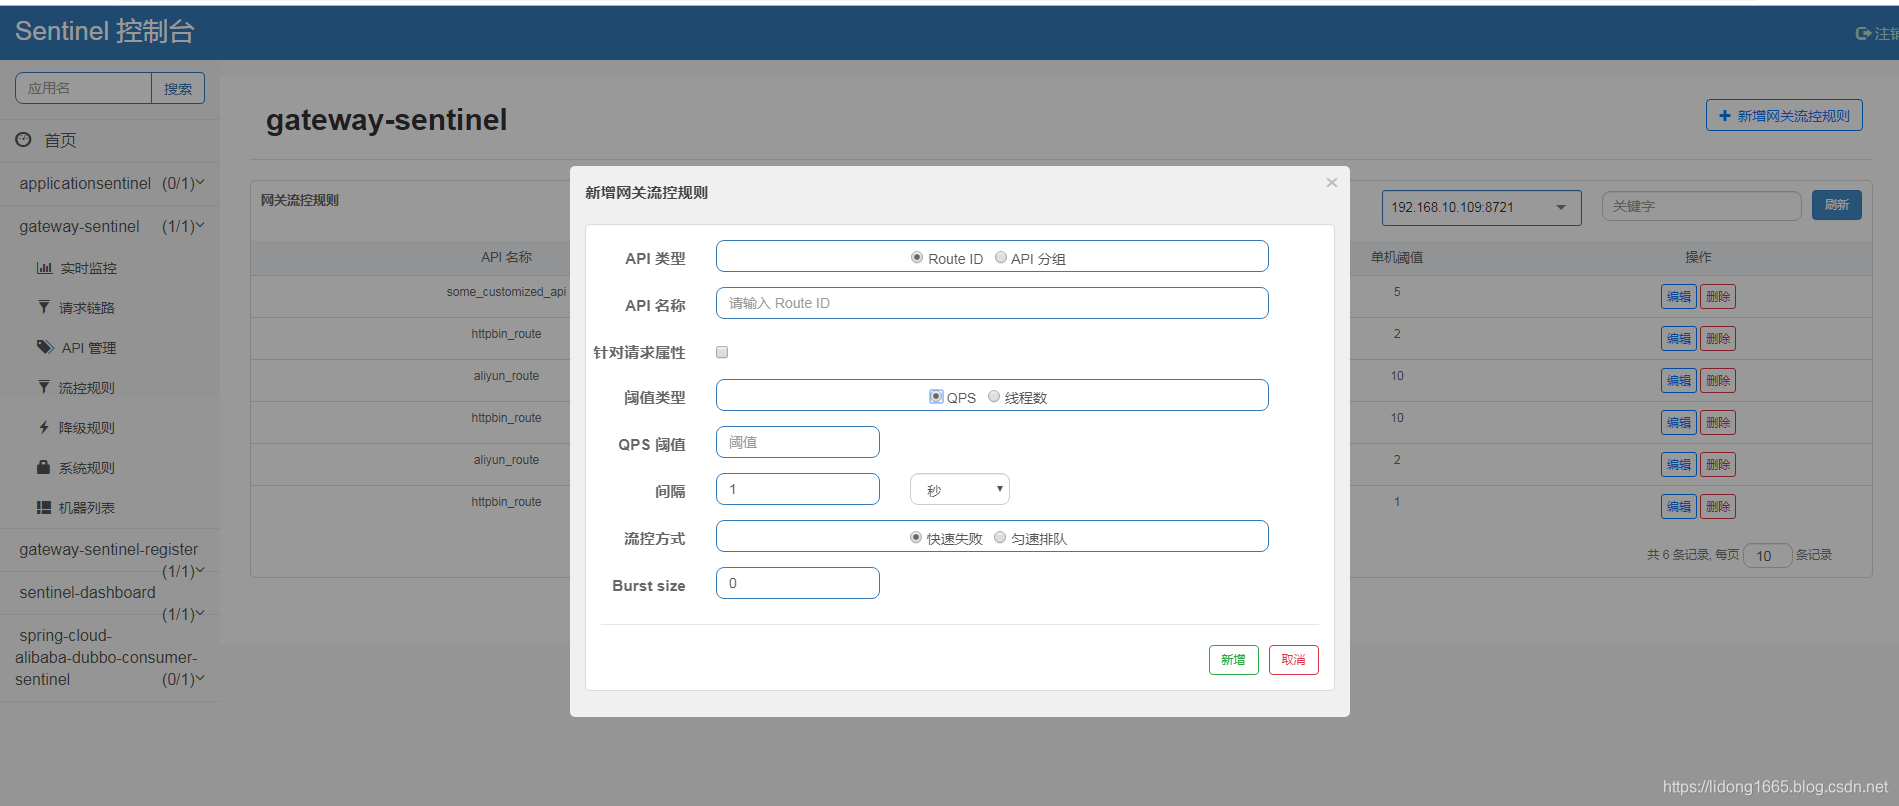Click the 新增网关流控规则 button
Image resolution: width=1899 pixels, height=806 pixels.
1784,115
